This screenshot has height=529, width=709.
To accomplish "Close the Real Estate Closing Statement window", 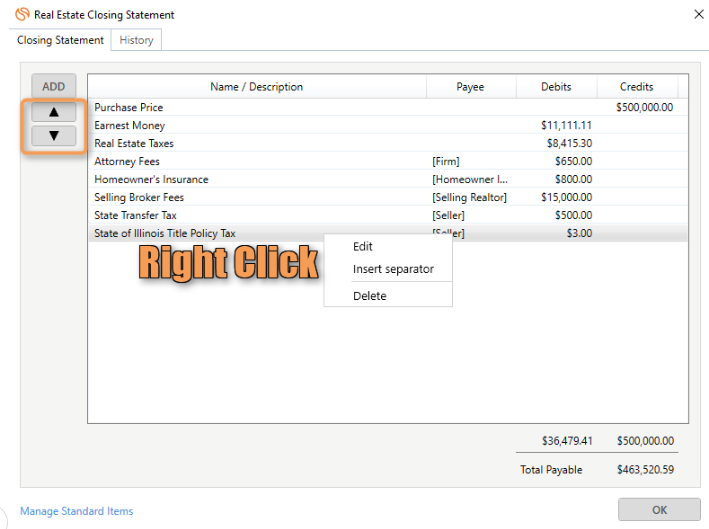I will click(x=697, y=14).
